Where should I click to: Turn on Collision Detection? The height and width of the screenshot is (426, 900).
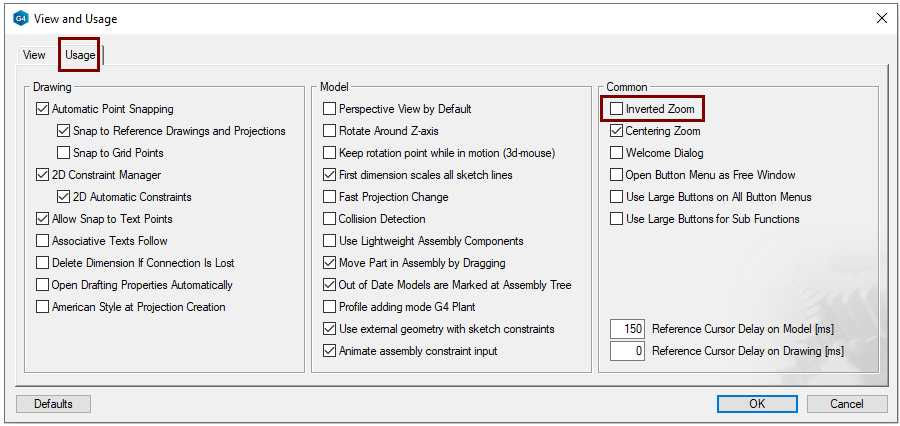pyautogui.click(x=330, y=219)
